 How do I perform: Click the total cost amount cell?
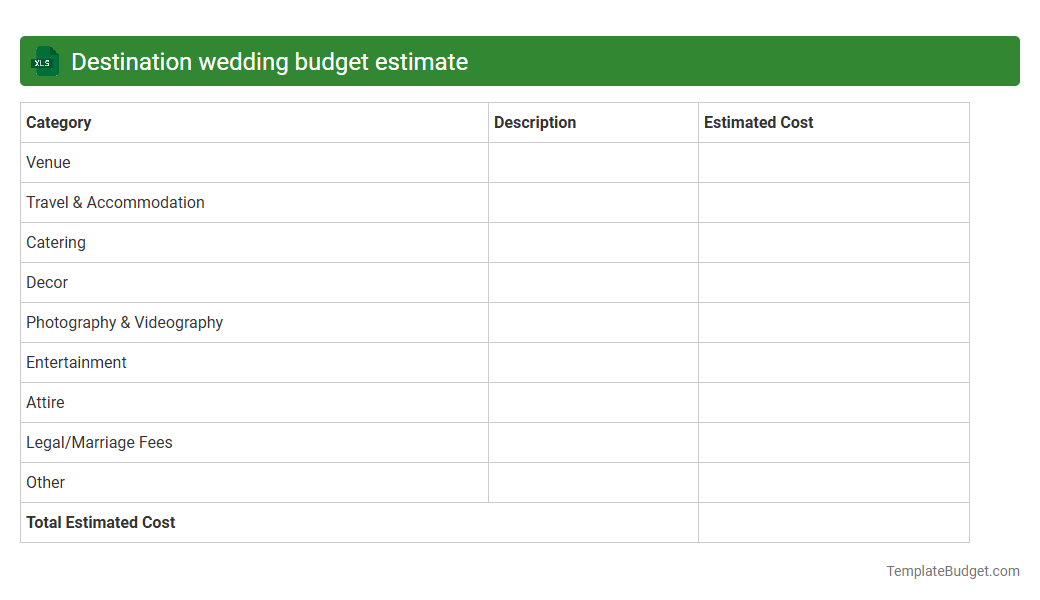point(833,522)
